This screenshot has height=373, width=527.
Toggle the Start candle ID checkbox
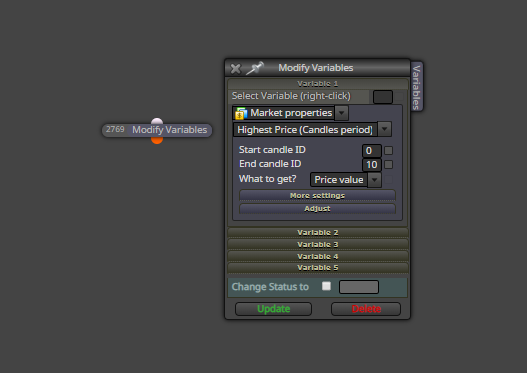[x=388, y=151]
